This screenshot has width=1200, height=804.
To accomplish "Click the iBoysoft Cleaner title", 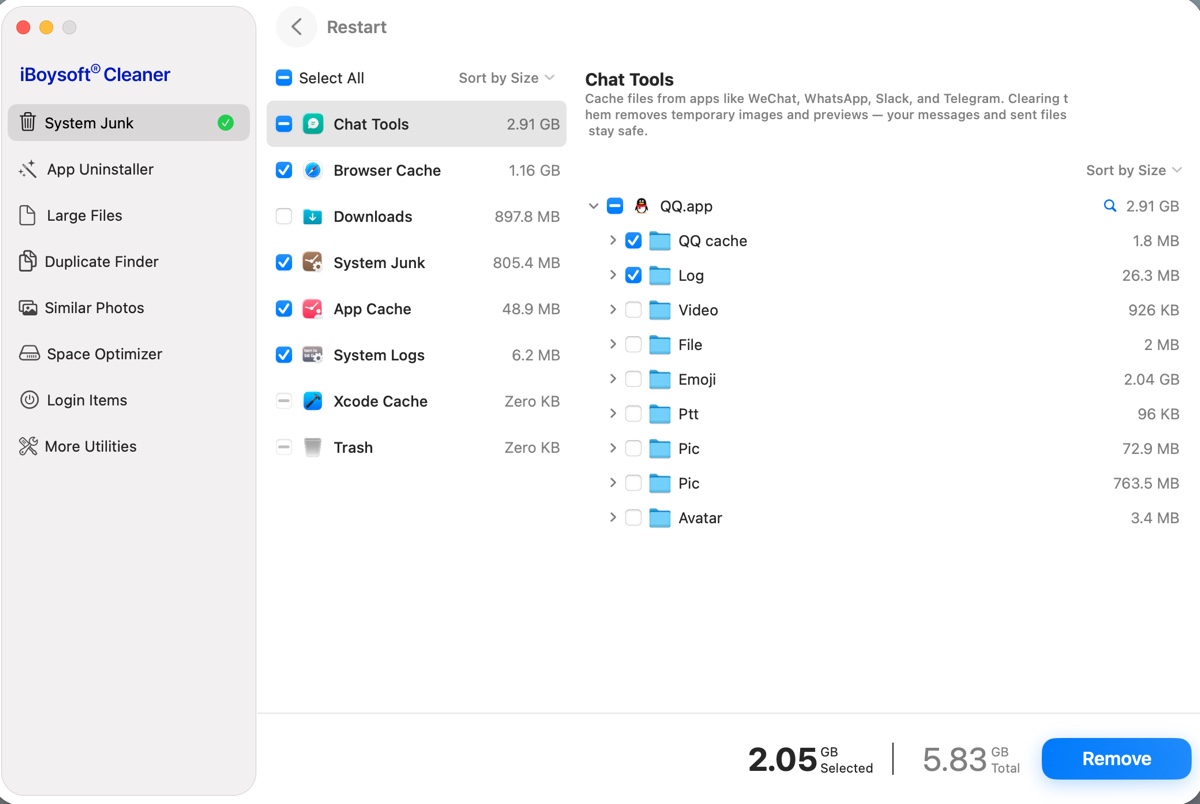I will coord(95,74).
